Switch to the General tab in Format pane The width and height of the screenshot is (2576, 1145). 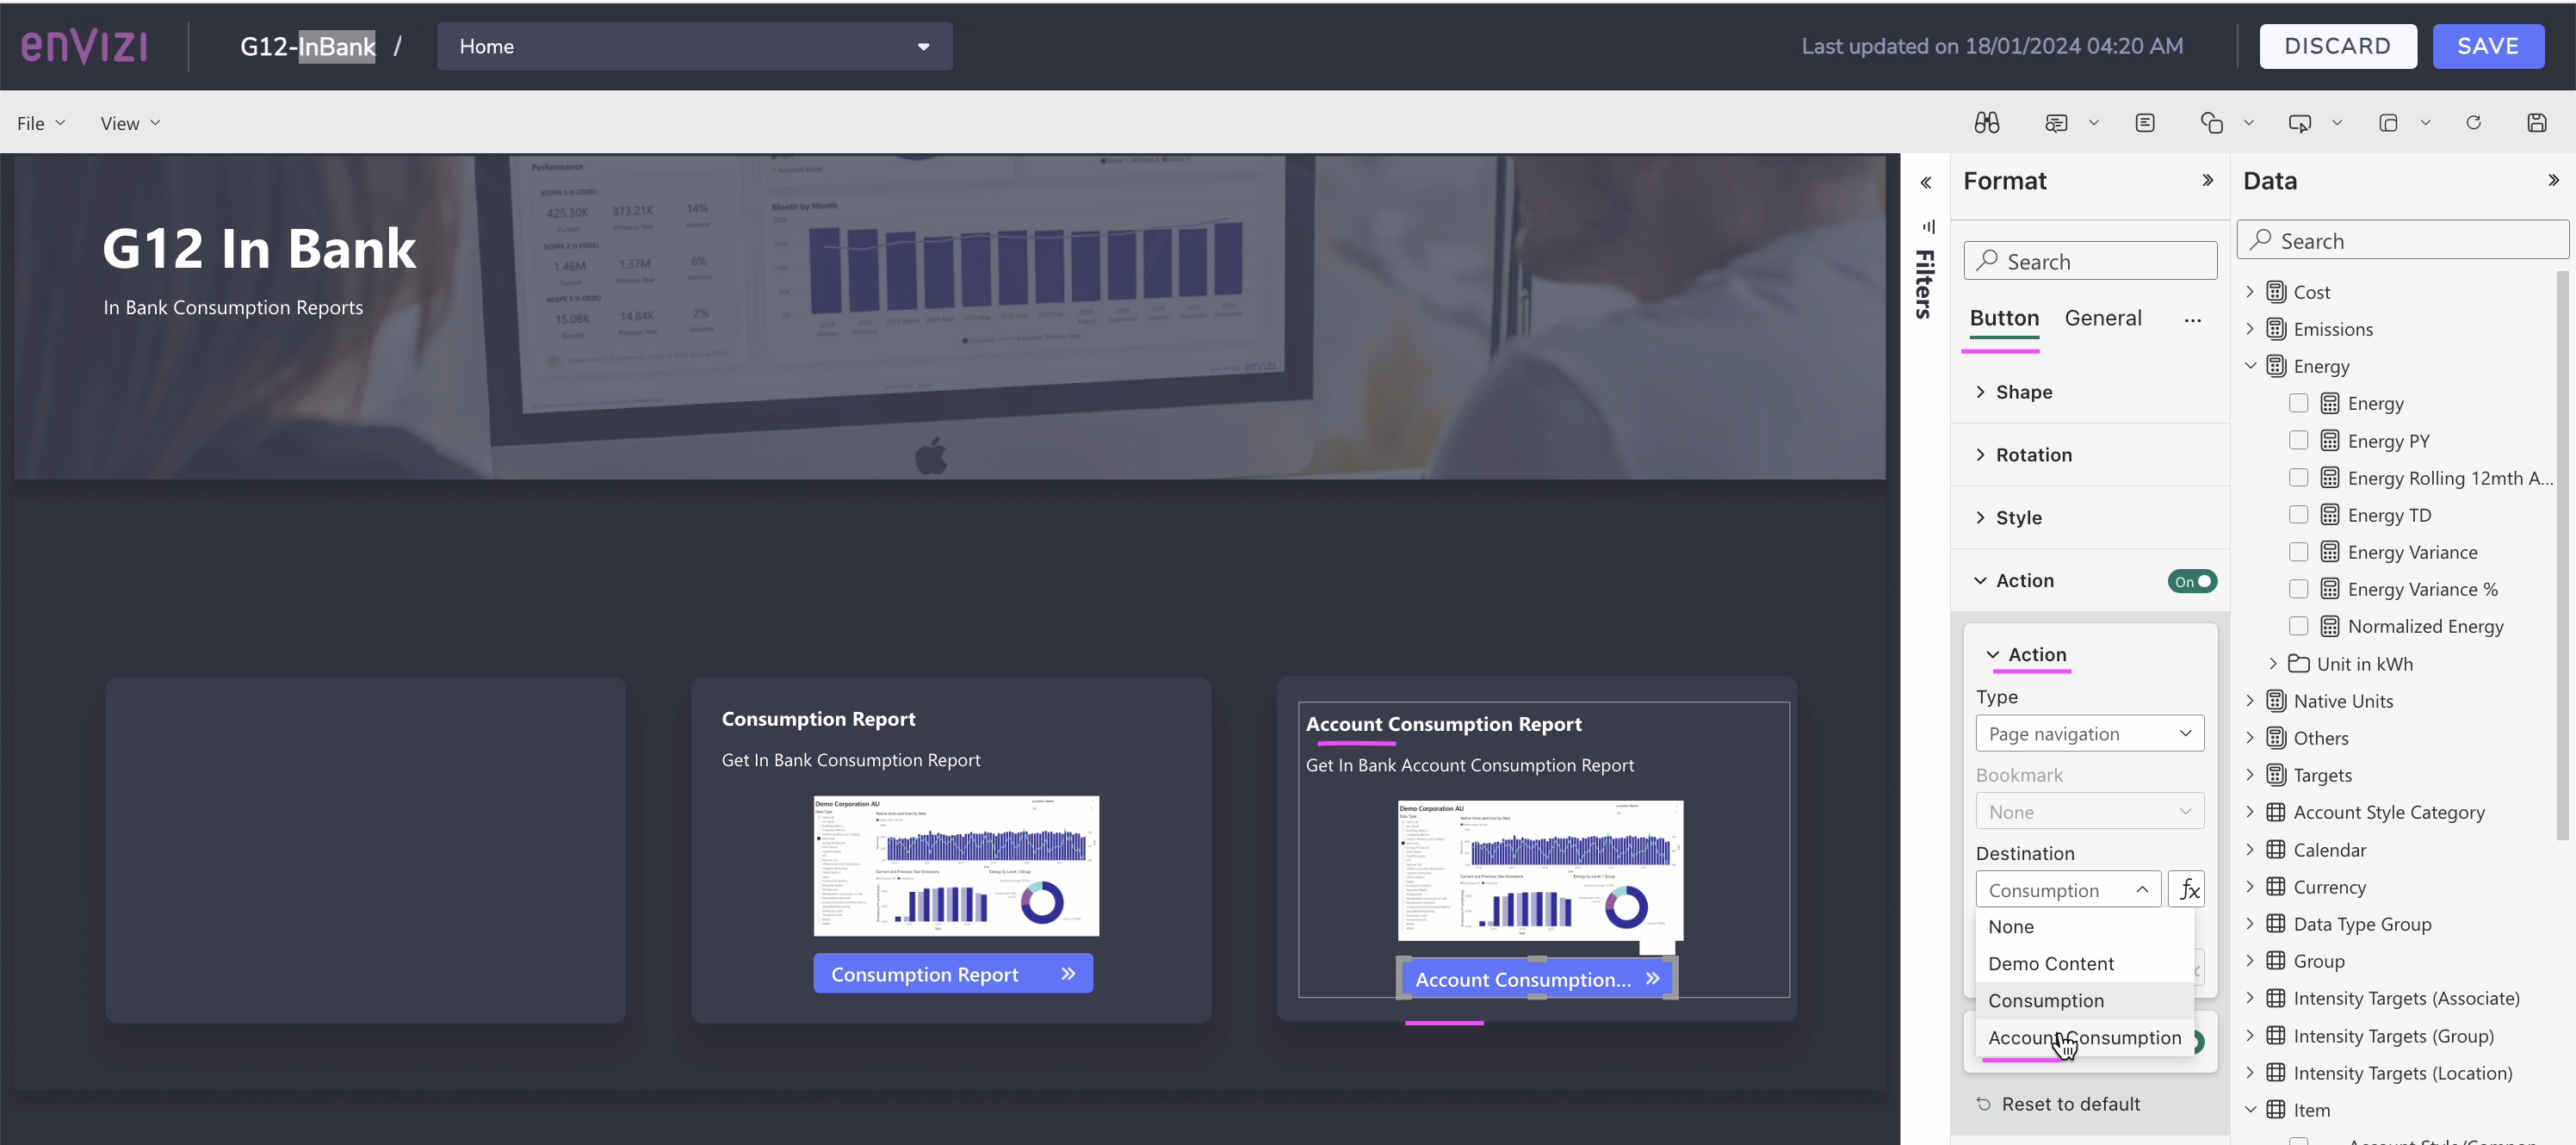2103,318
